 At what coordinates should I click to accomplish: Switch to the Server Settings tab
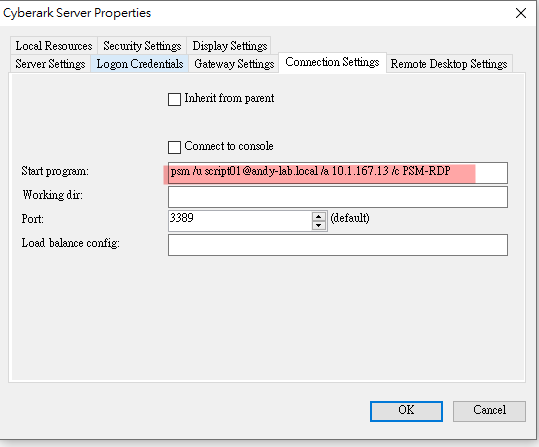click(50, 64)
